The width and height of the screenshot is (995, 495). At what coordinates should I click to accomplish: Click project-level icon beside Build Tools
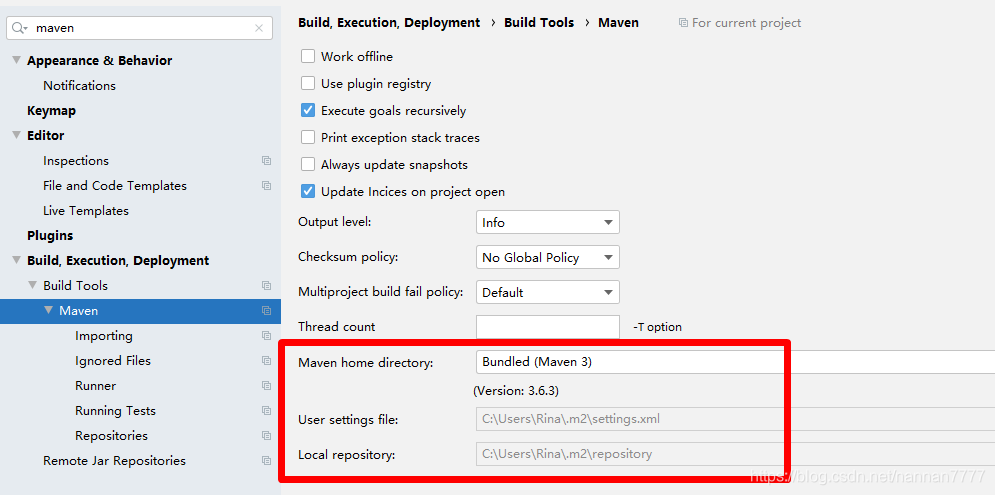coord(267,286)
